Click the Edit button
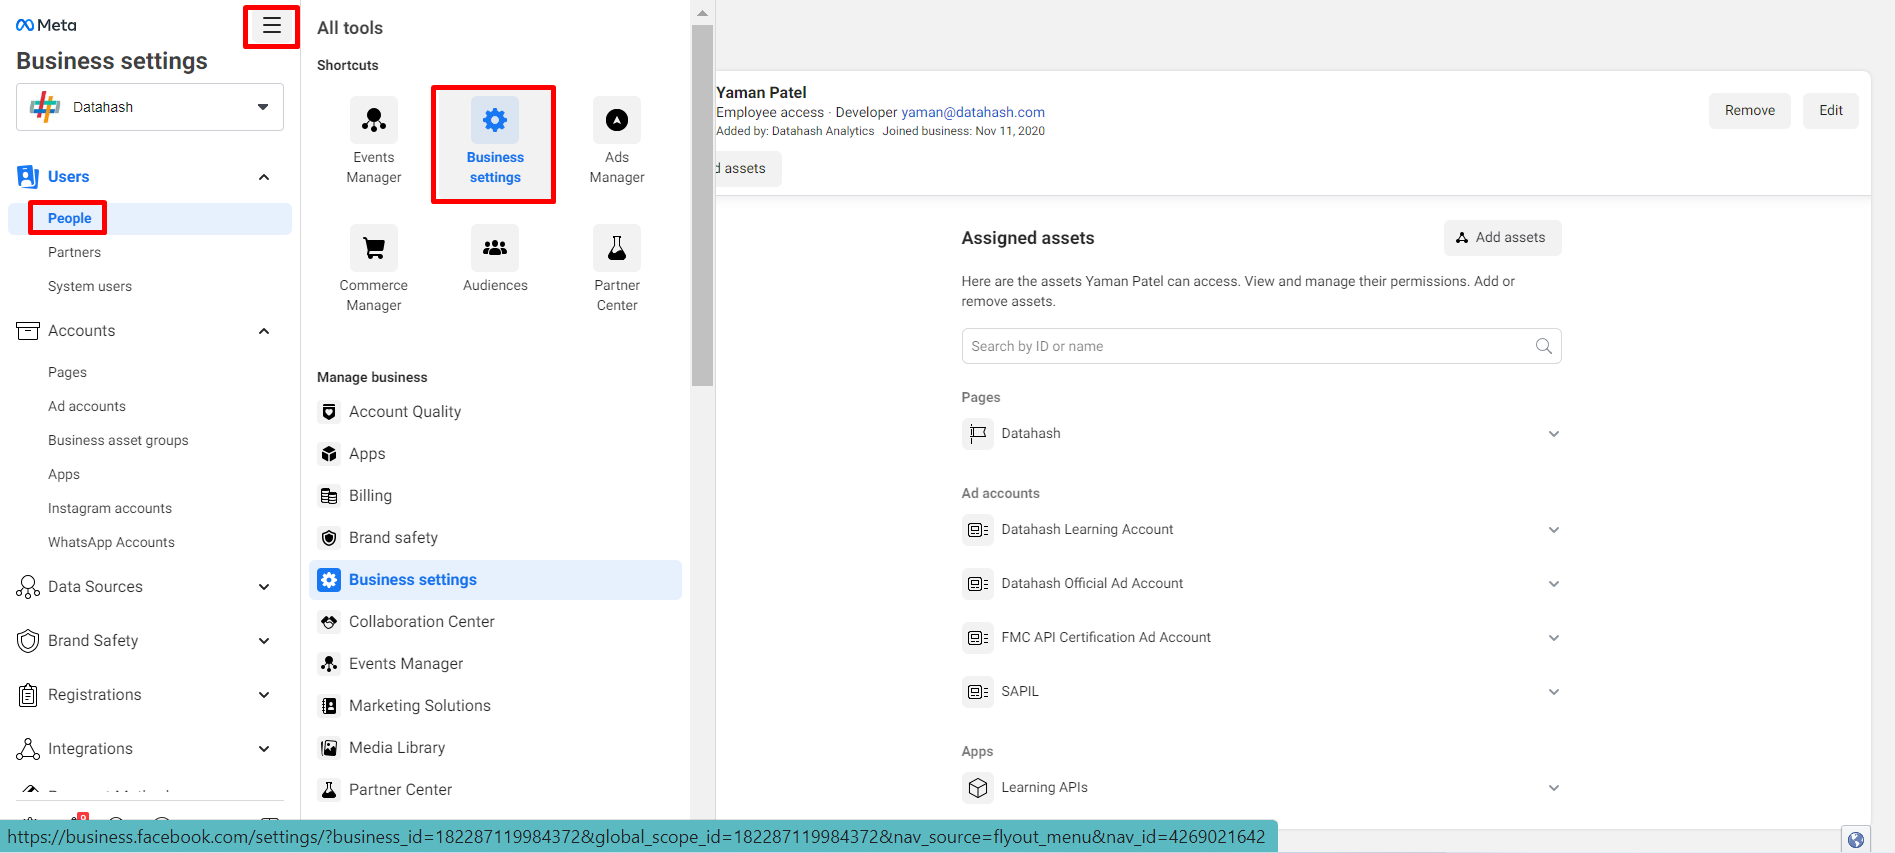 pos(1831,111)
